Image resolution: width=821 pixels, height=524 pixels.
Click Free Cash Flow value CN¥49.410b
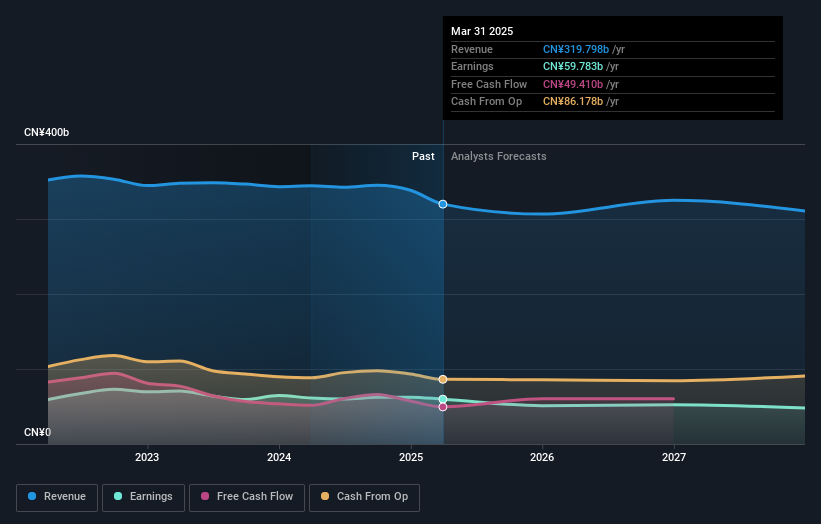click(x=573, y=84)
